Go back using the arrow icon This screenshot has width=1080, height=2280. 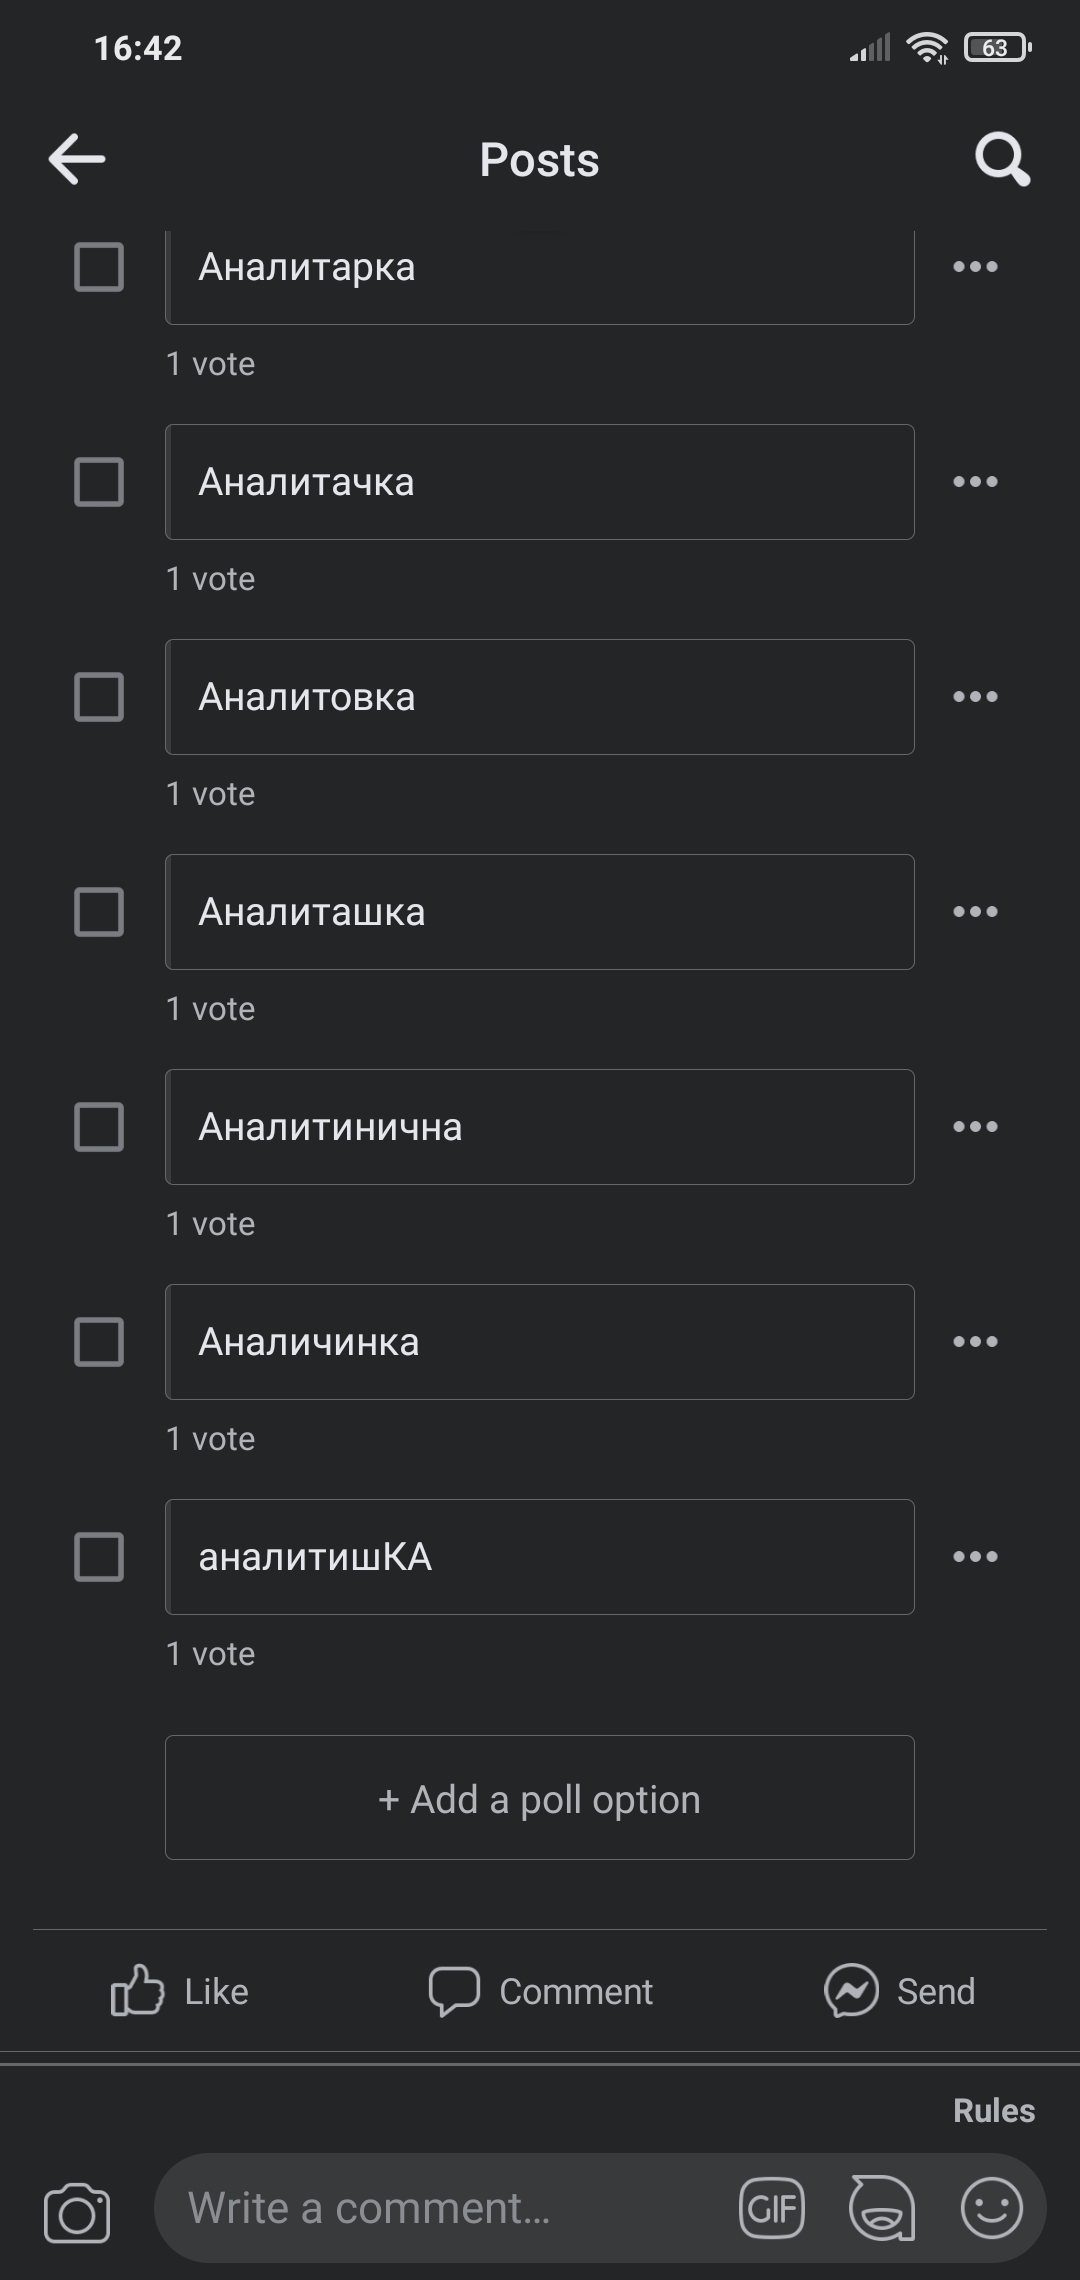[x=77, y=159]
